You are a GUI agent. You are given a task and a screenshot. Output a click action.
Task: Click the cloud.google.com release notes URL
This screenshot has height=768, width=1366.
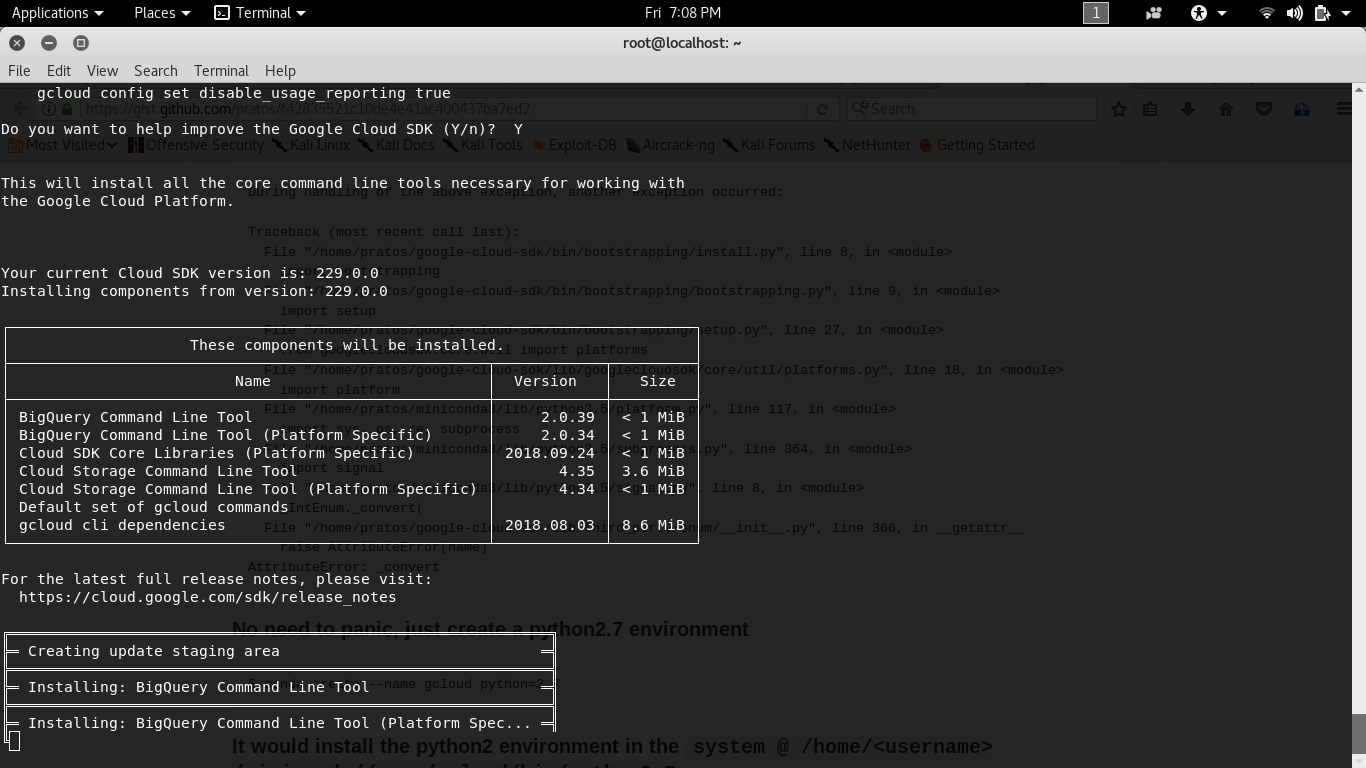207,597
